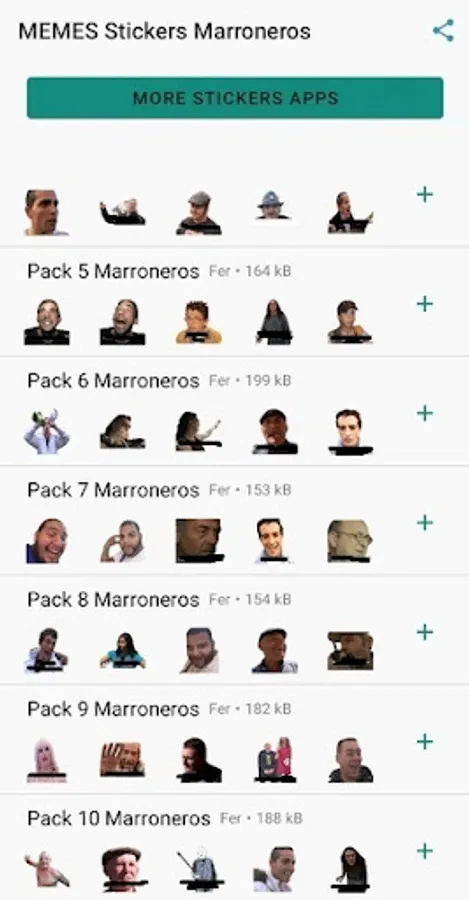The height and width of the screenshot is (900, 469).
Task: Tap the orange shirt boy sticker in Pack 5
Action: 199,322
